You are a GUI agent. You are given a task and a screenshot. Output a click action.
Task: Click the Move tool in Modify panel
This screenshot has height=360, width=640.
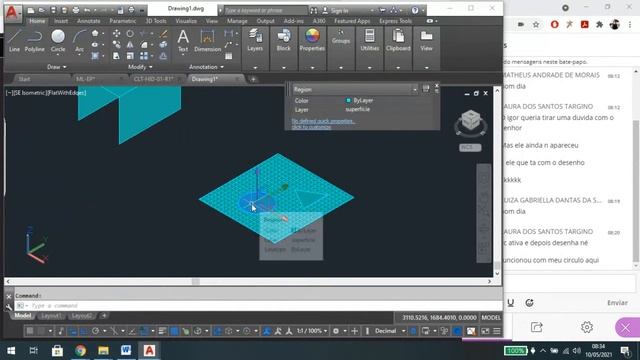116,33
